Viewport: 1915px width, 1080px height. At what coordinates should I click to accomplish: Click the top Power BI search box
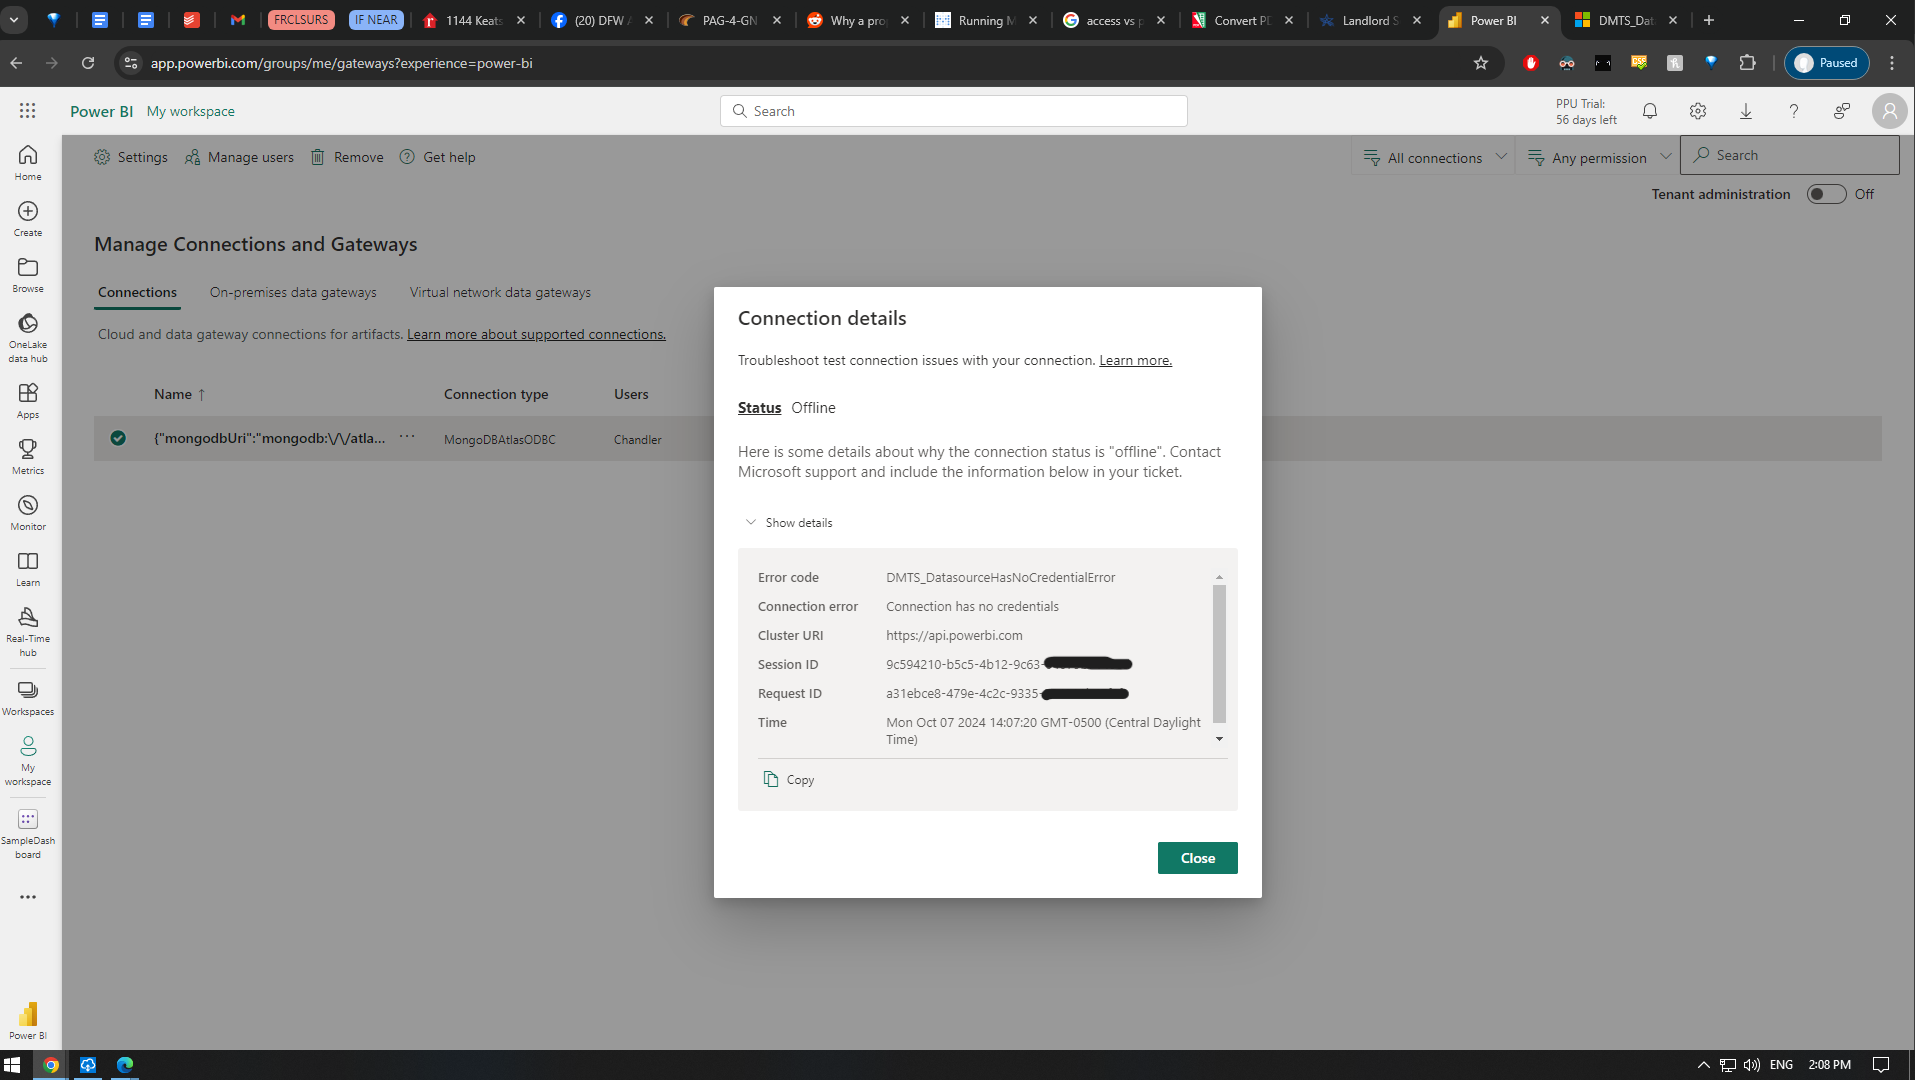954,111
